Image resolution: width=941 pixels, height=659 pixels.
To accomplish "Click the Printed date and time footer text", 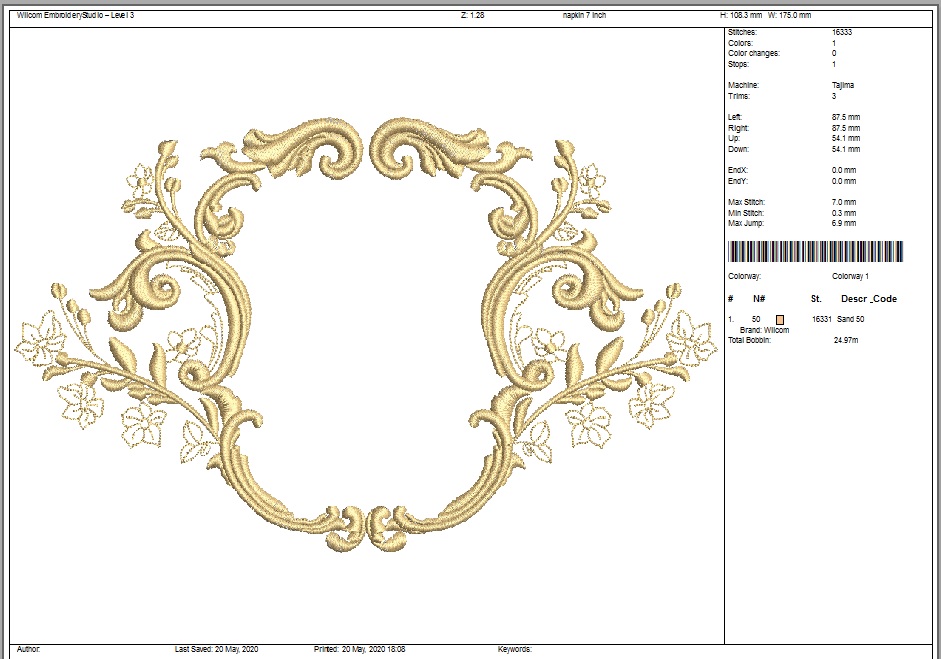I will [361, 650].
